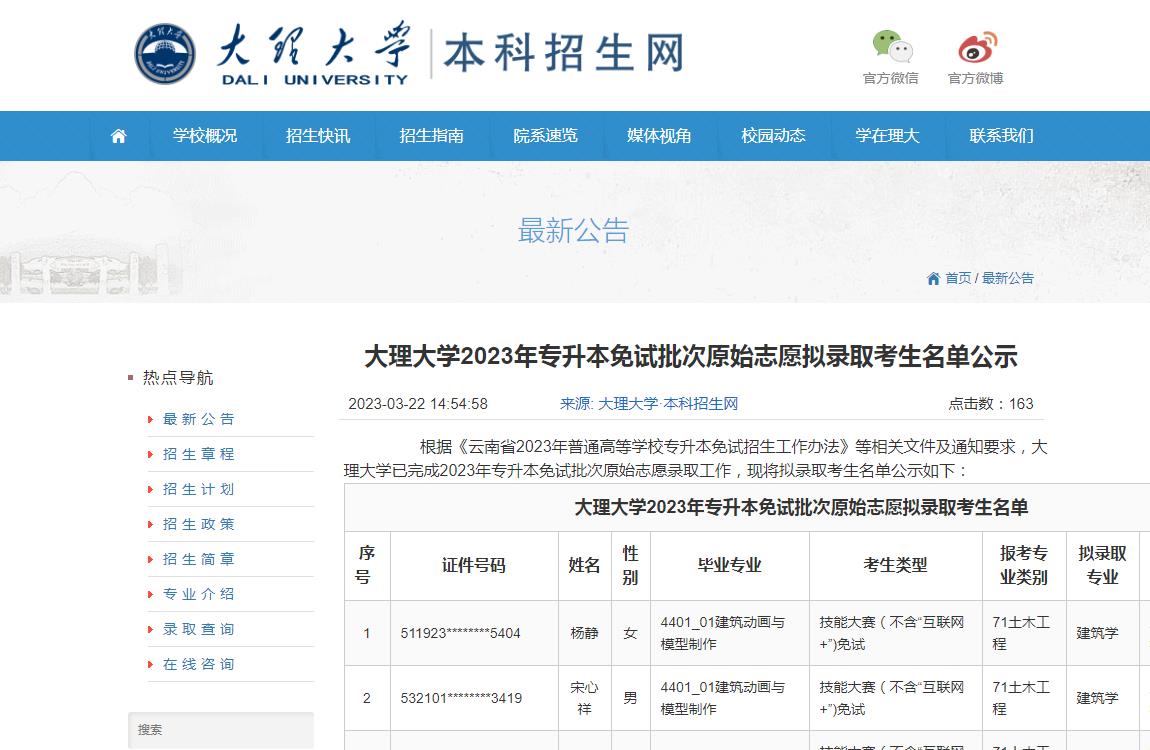Viewport: 1150px width, 750px height.
Task: Open 最新公告 in the sidebar
Action: pos(199,419)
